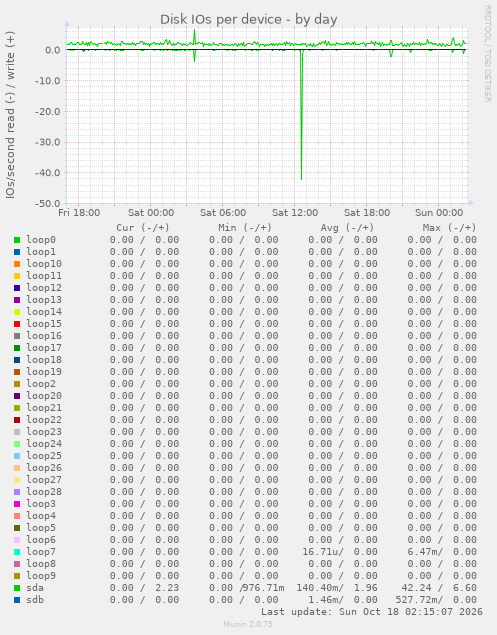Click the loop7 cyan legend swatch

click(x=17, y=552)
